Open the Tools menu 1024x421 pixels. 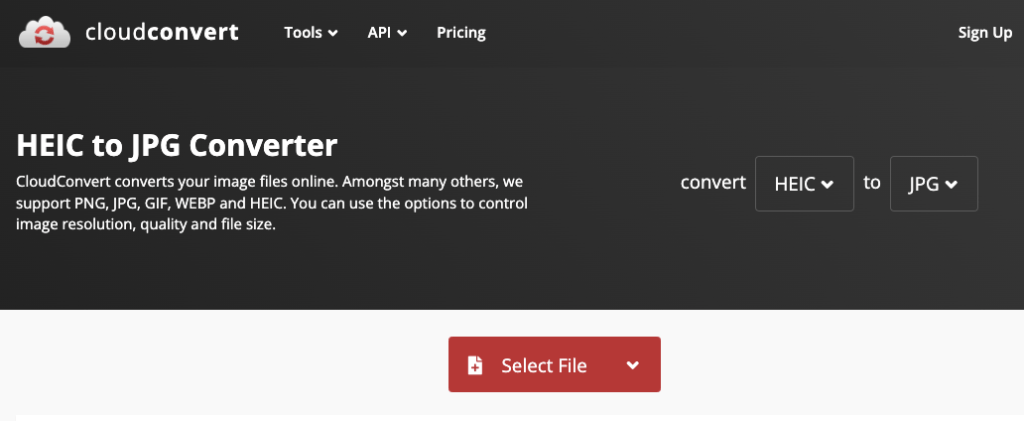pyautogui.click(x=311, y=33)
